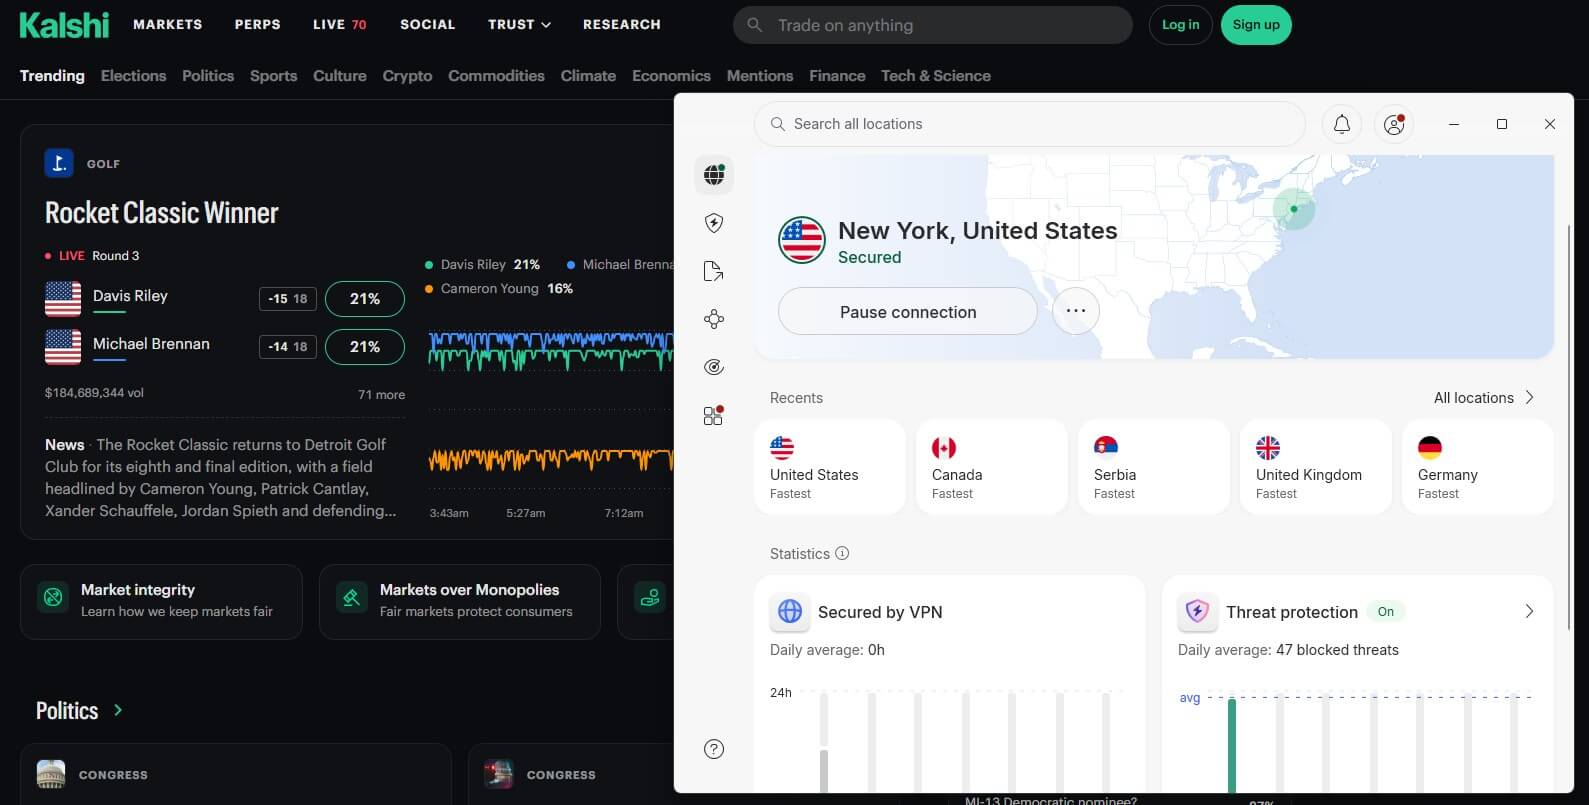This screenshot has height=805, width=1589.
Task: Close the VPN window
Action: tap(1549, 124)
